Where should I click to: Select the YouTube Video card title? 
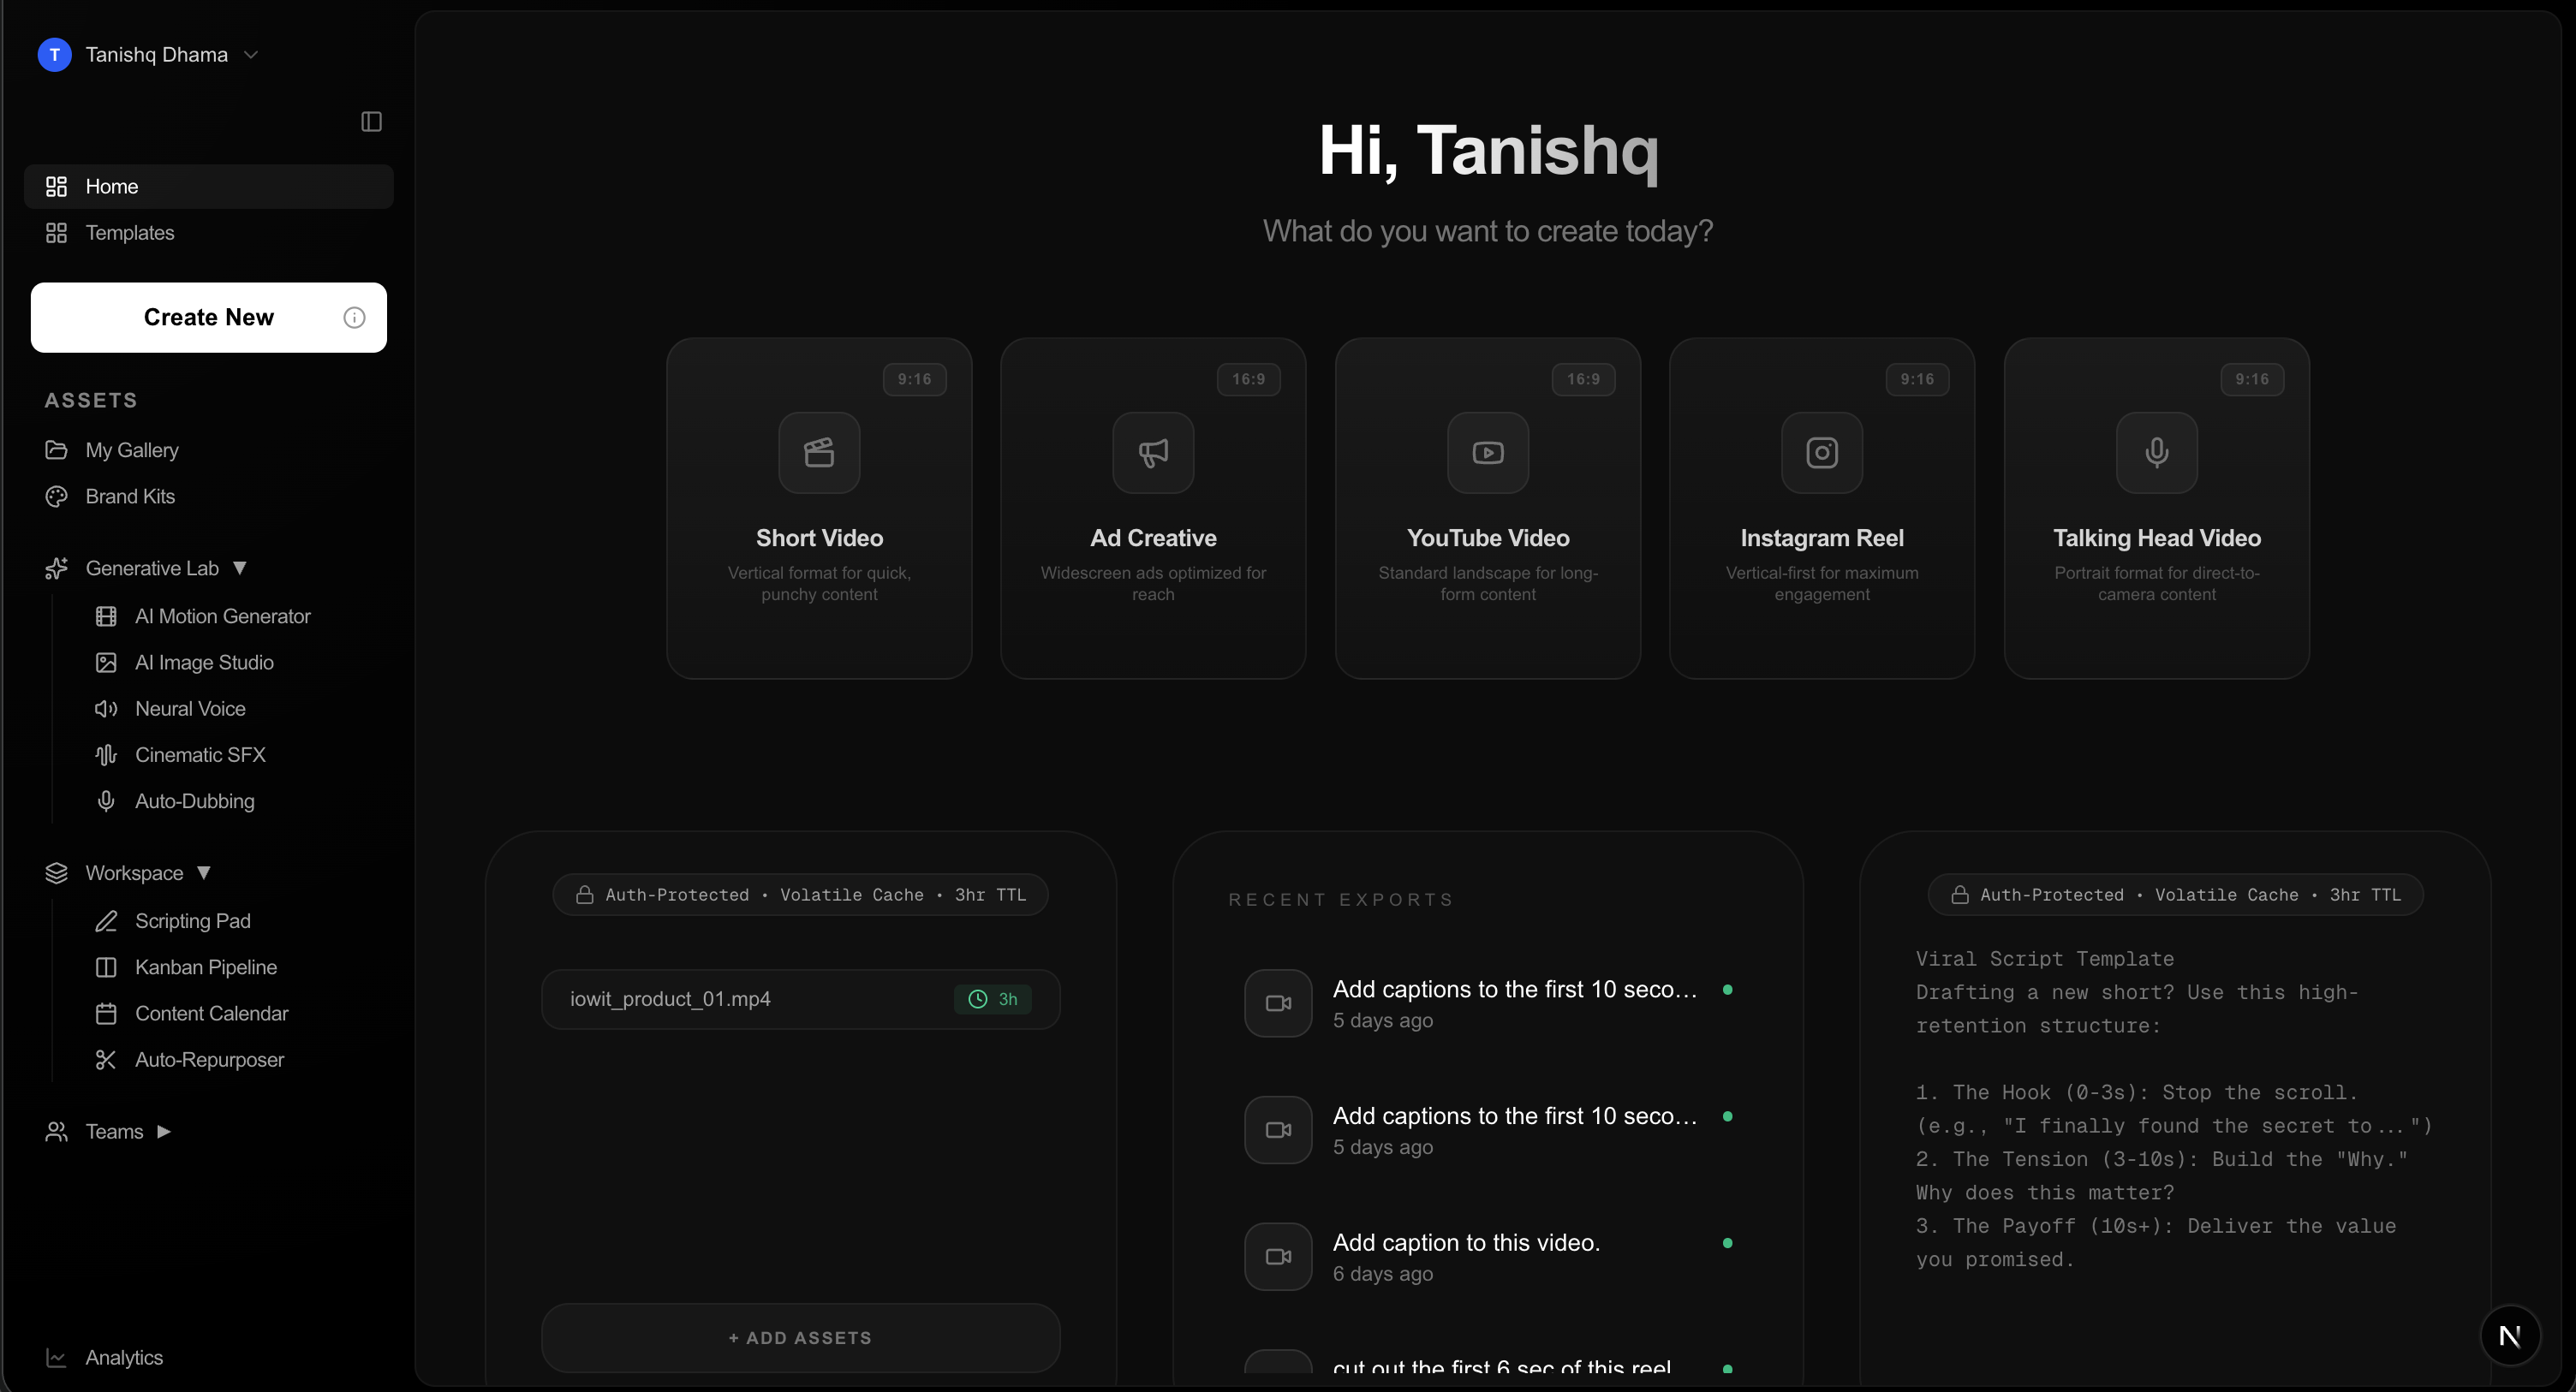(x=1488, y=538)
